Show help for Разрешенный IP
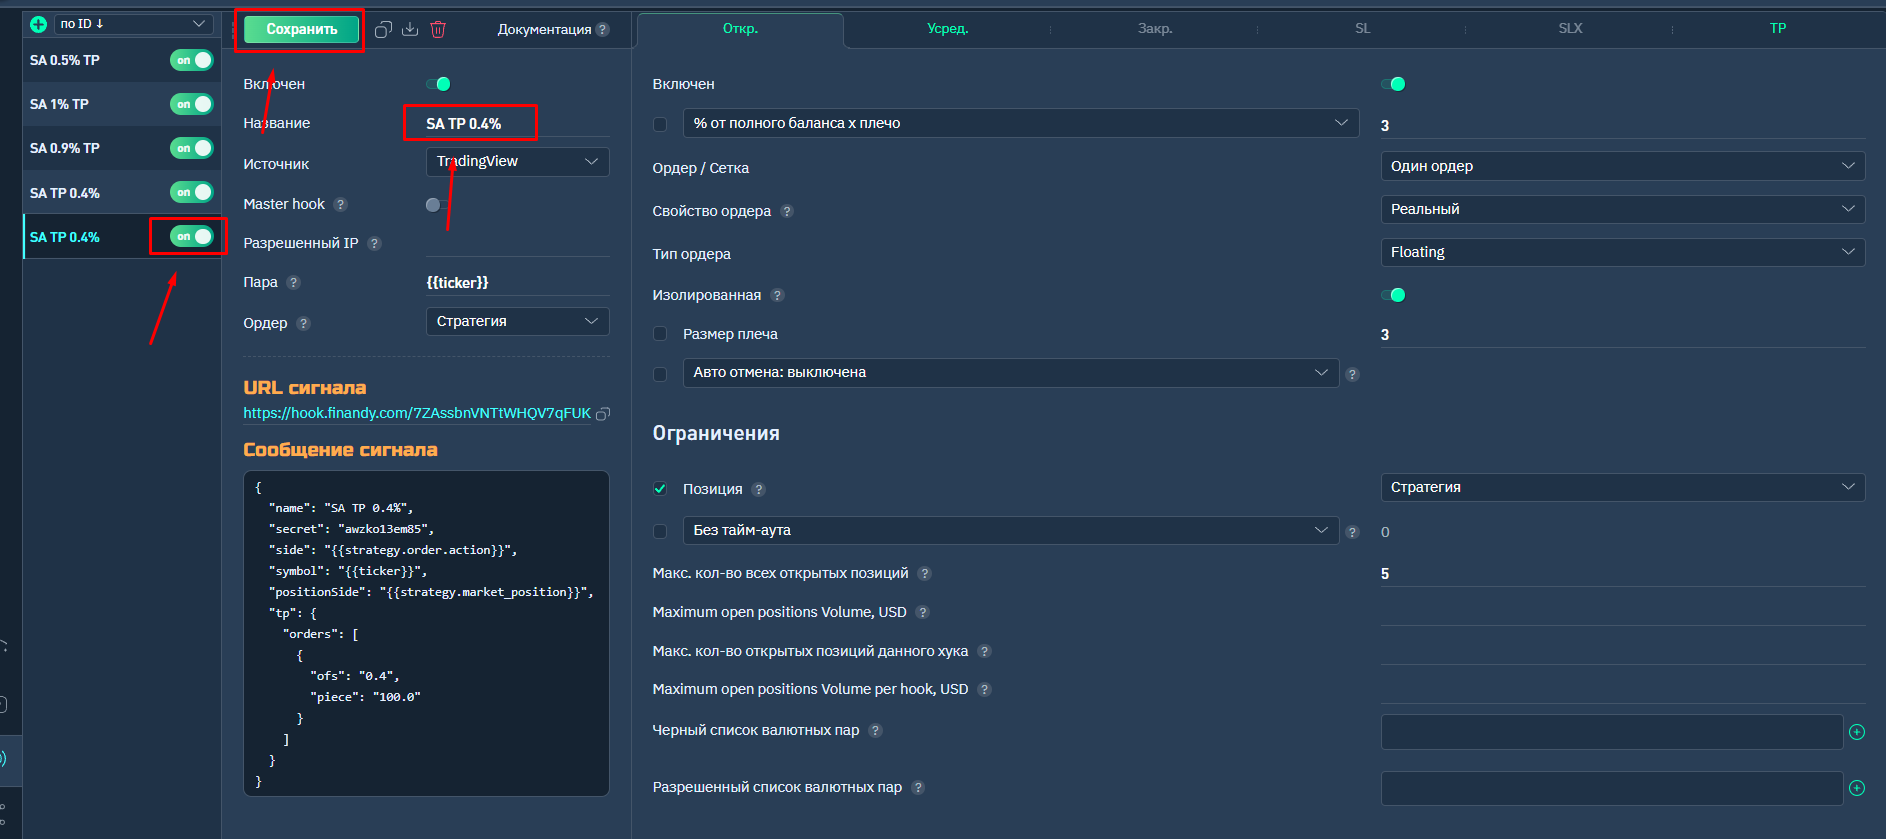The width and height of the screenshot is (1886, 839). [374, 243]
